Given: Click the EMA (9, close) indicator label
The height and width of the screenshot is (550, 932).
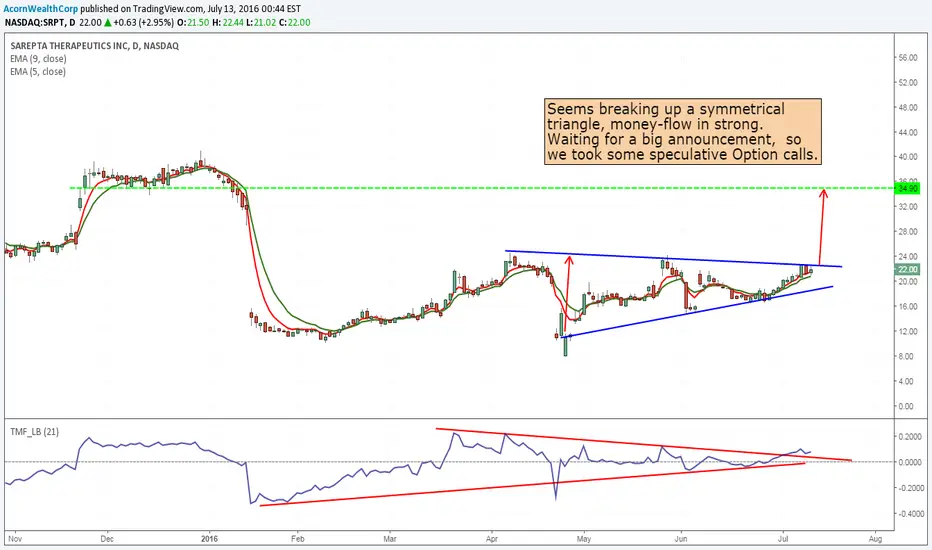Looking at the screenshot, I should pyautogui.click(x=38, y=59).
